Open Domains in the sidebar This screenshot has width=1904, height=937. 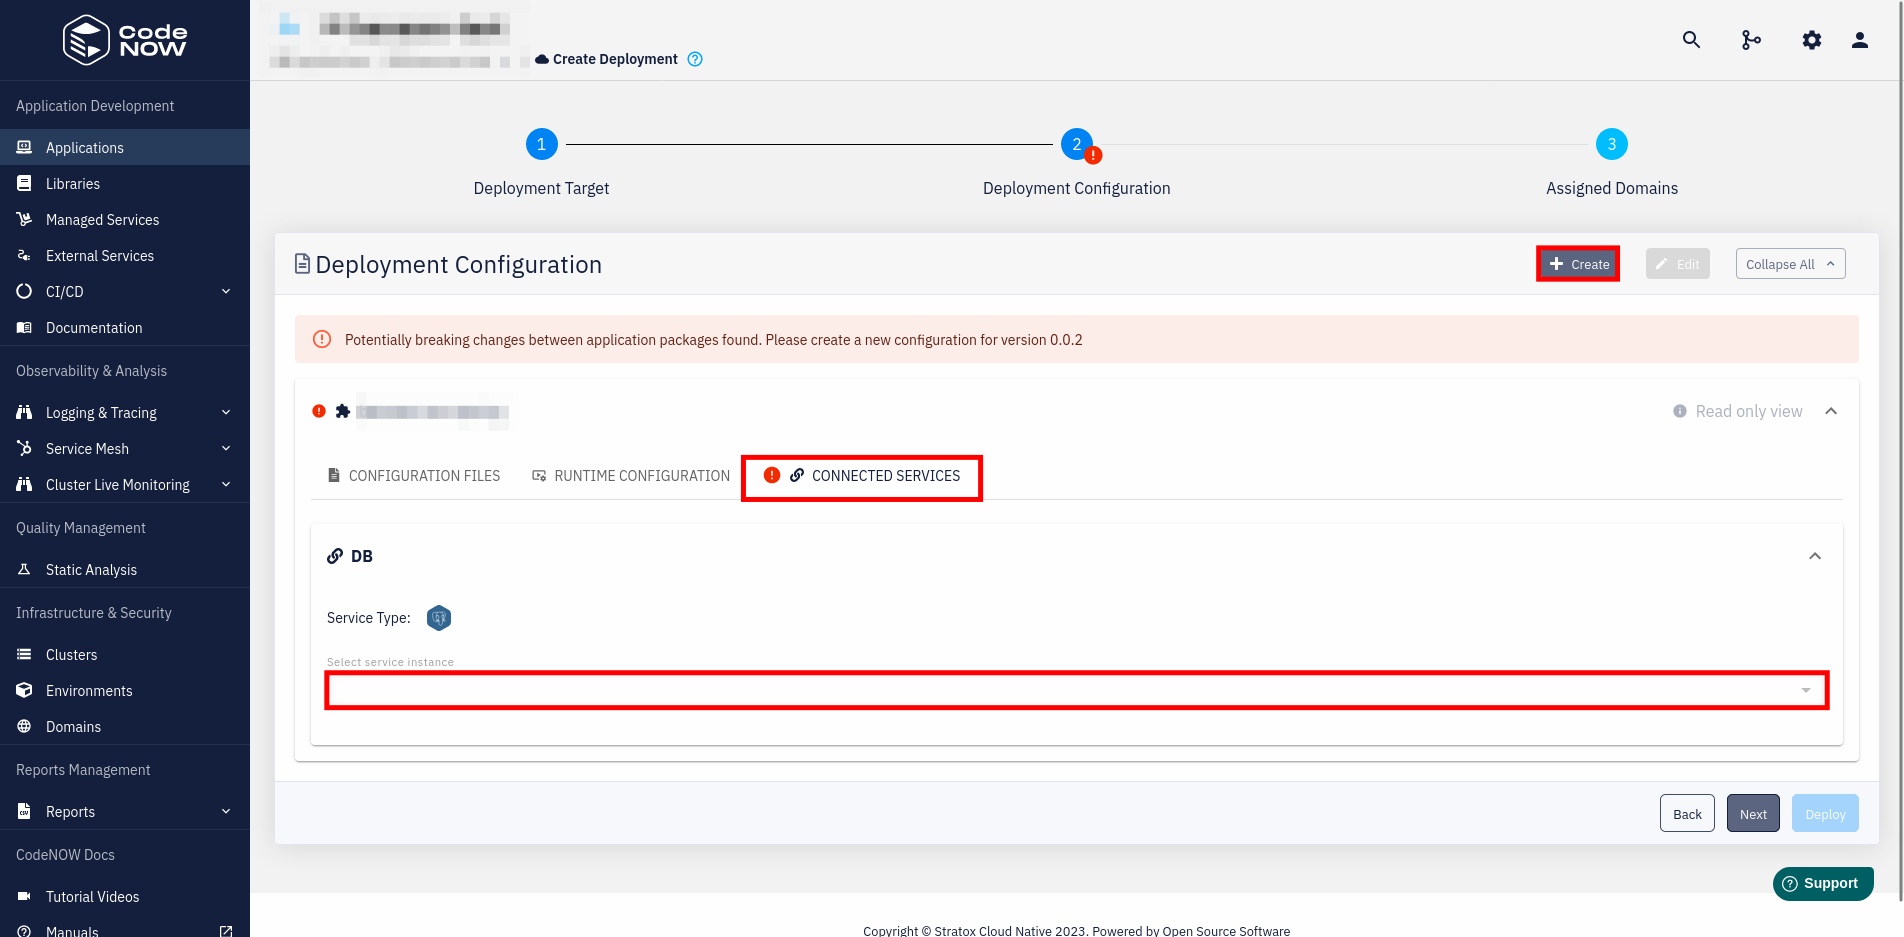125,726
